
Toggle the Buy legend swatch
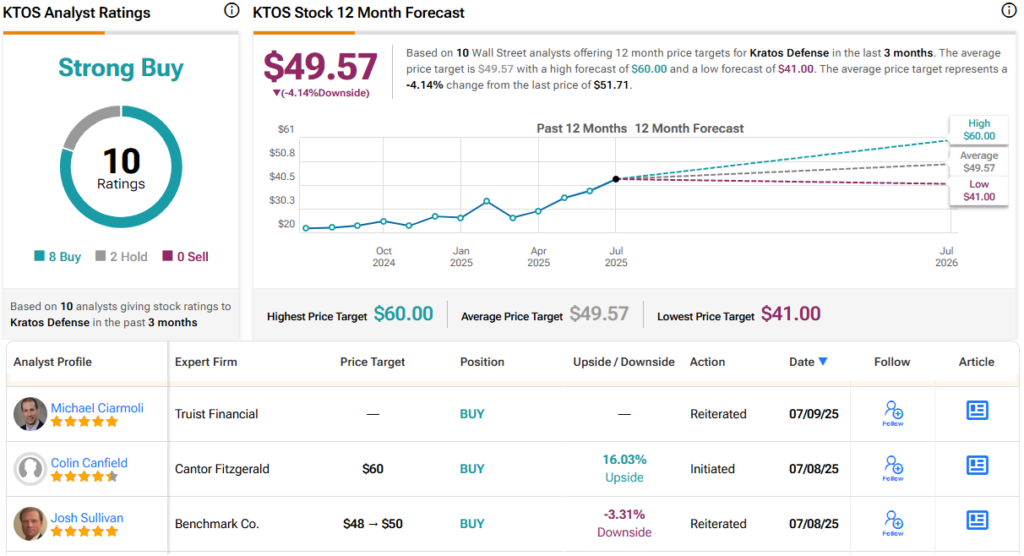coord(39,257)
